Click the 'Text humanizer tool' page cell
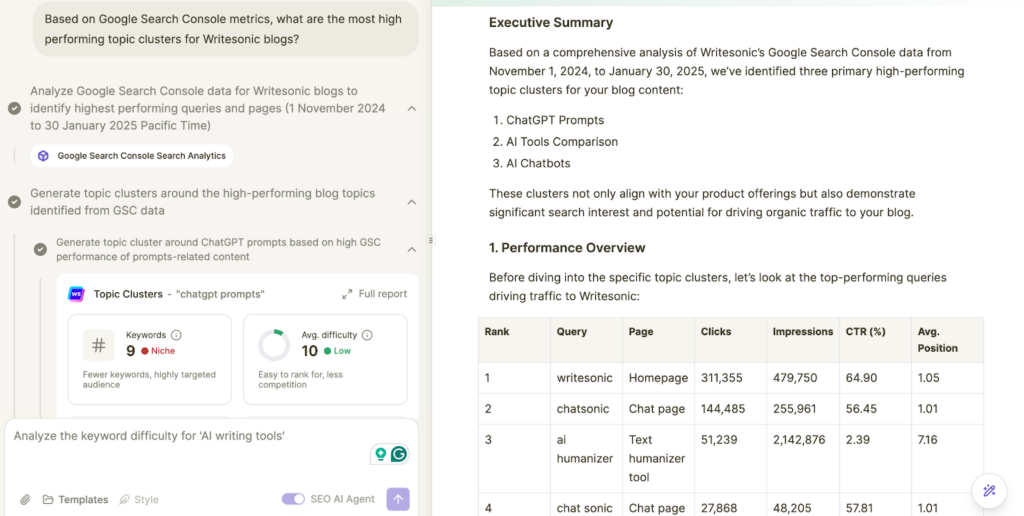 (x=658, y=459)
